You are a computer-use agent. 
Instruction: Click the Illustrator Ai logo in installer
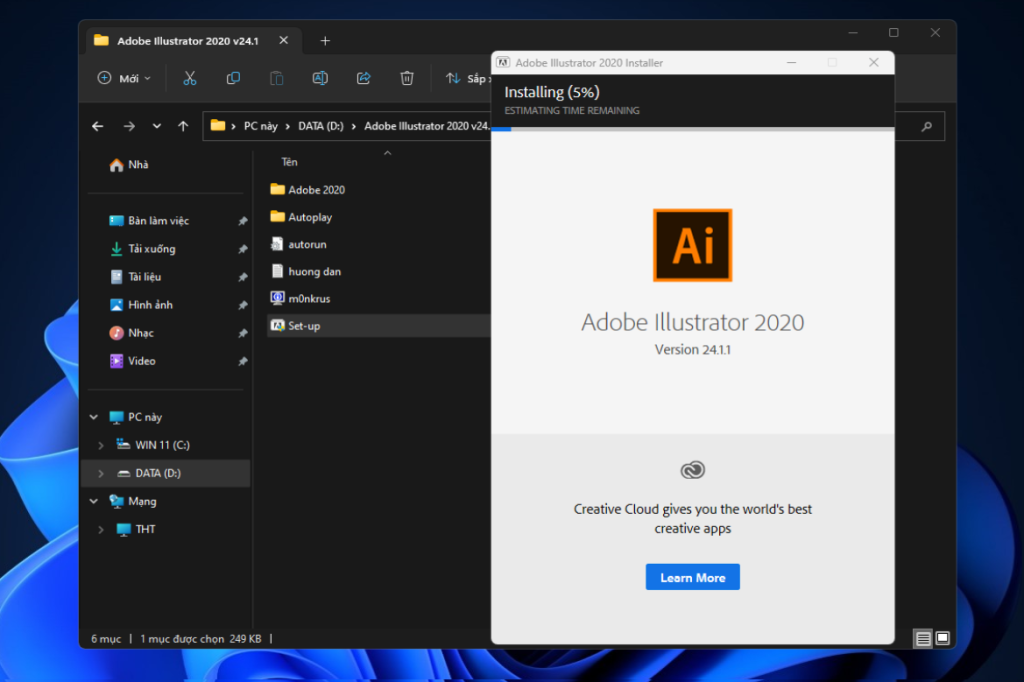coord(692,245)
